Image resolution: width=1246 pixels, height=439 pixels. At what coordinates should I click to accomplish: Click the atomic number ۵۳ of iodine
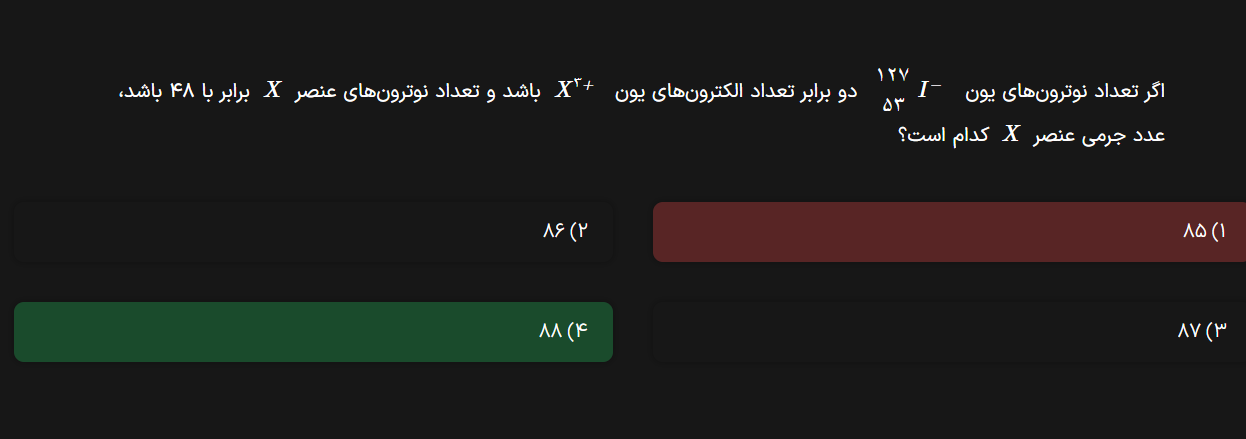pyautogui.click(x=892, y=105)
